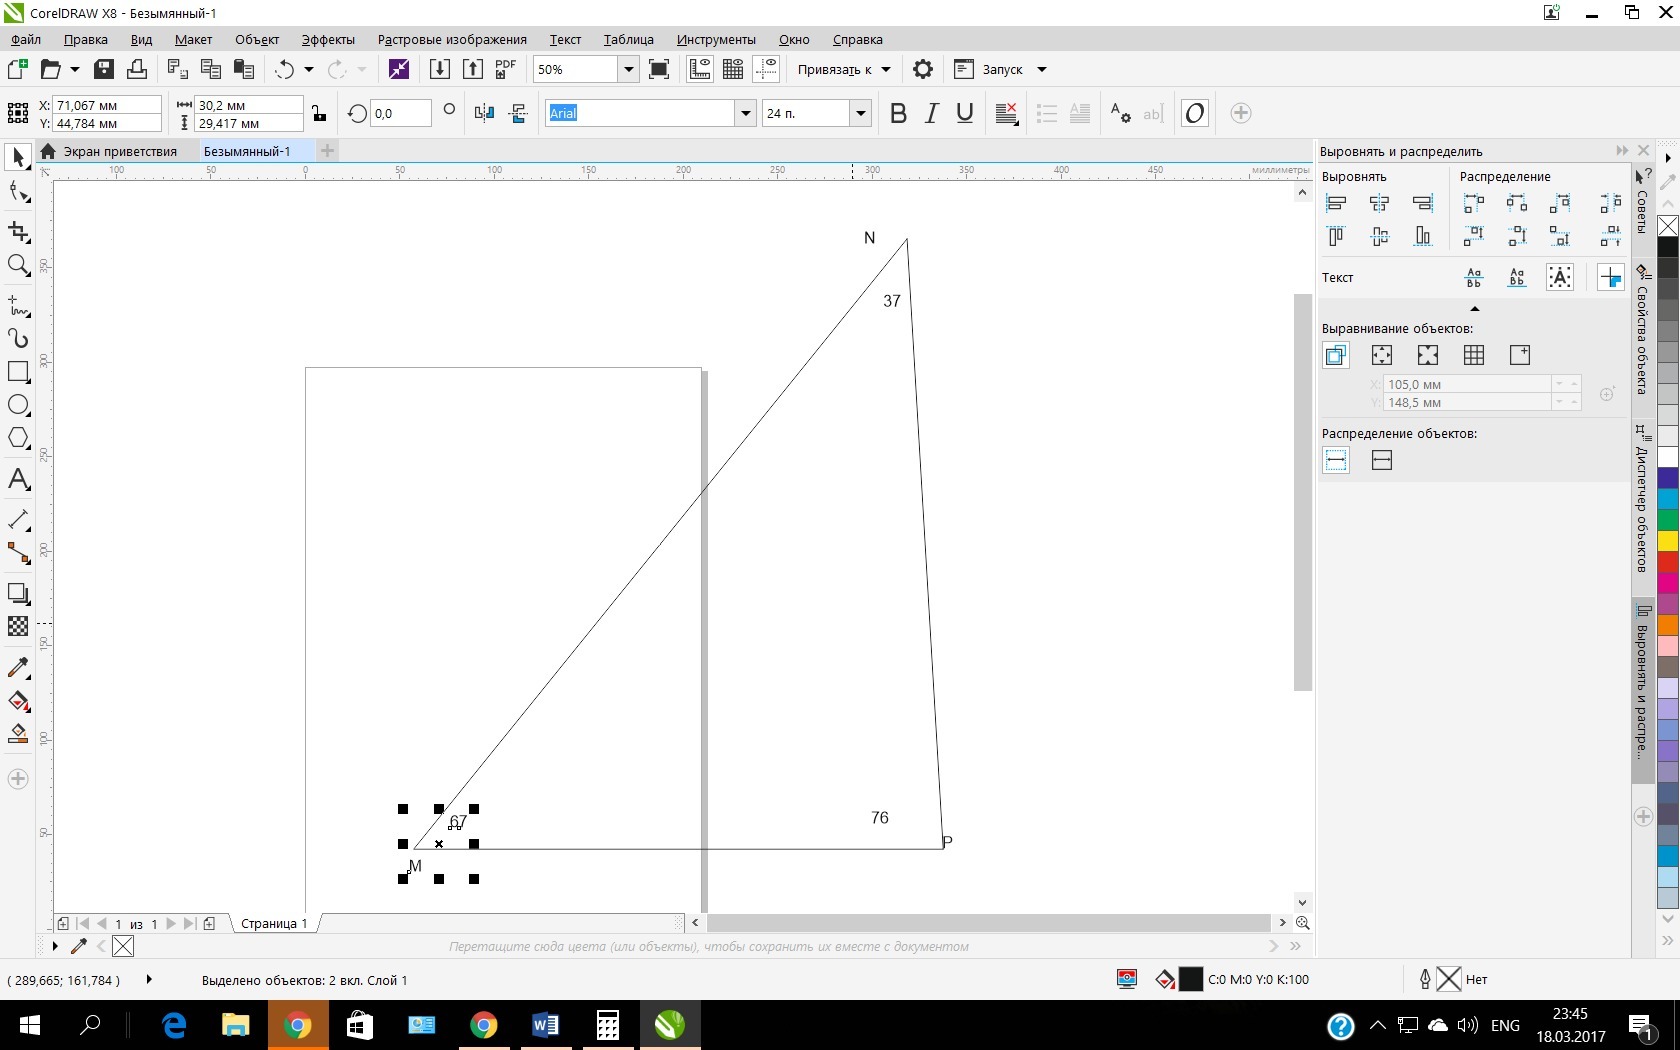The height and width of the screenshot is (1050, 1680).
Task: Toggle Italic text formatting
Action: [931, 113]
